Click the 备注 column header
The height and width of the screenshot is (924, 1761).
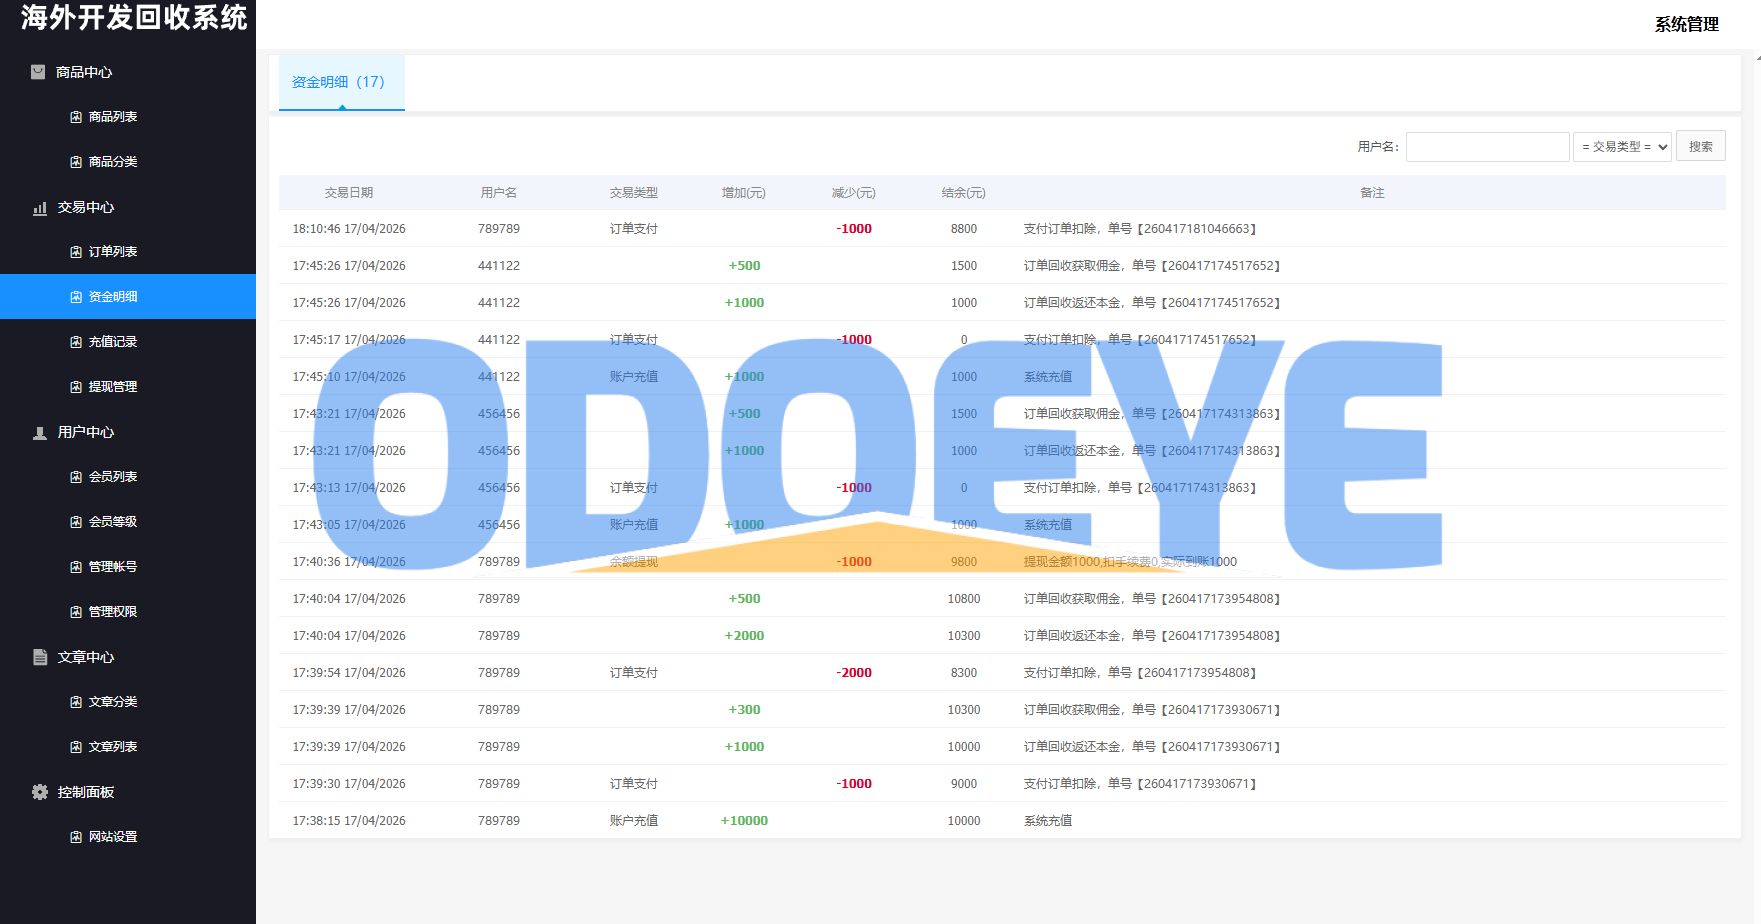point(1372,193)
